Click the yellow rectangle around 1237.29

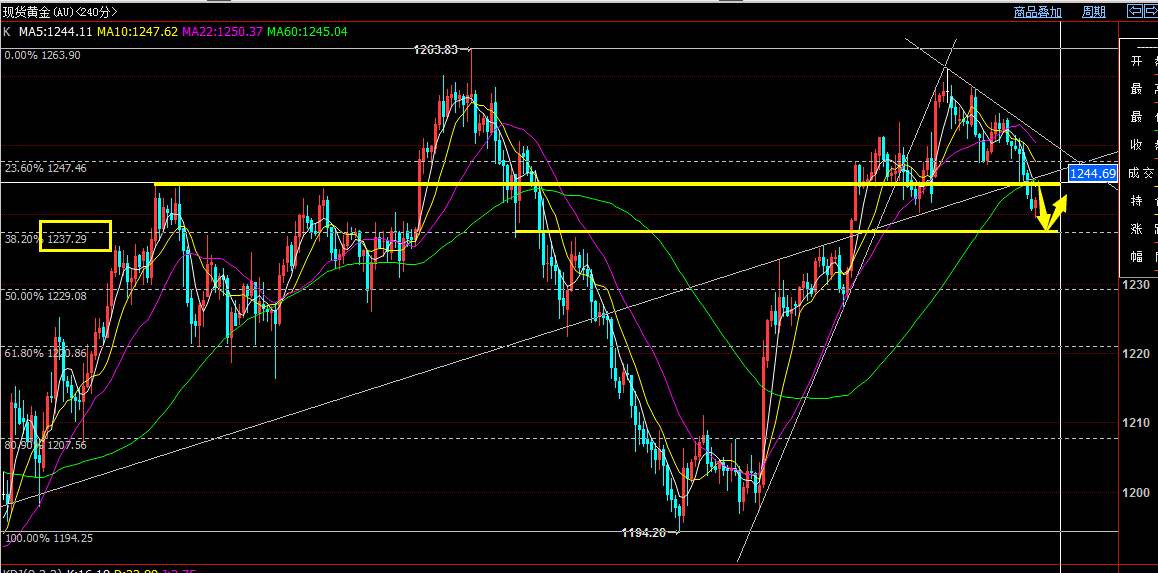coord(75,236)
